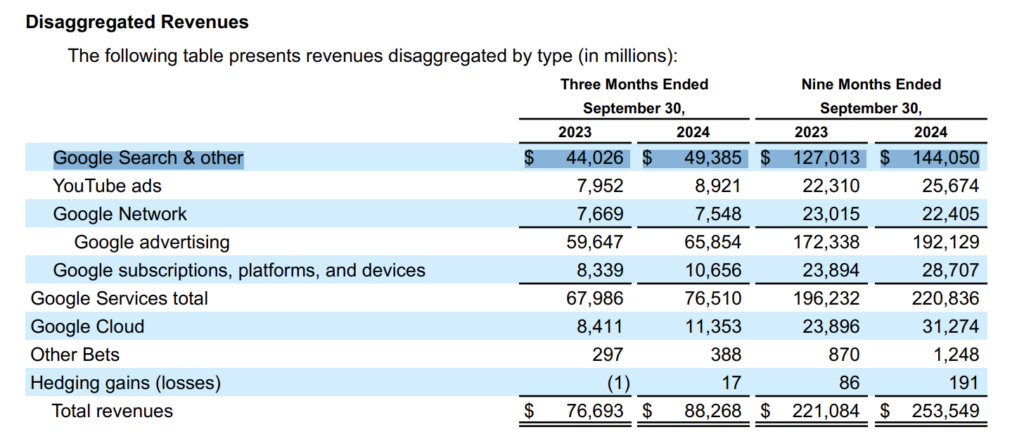Select the highlighted Google Search & other label
This screenshot has width=1024, height=439.
[x=148, y=158]
